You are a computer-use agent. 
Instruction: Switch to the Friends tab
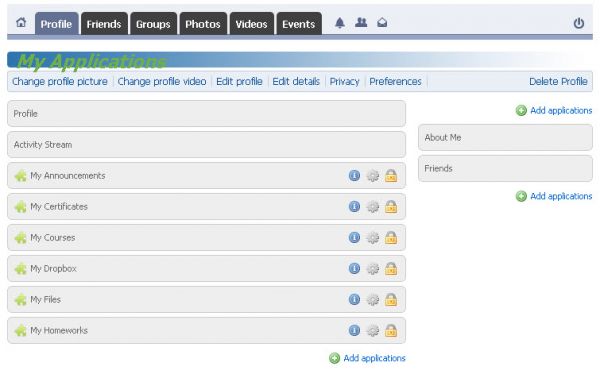104,24
